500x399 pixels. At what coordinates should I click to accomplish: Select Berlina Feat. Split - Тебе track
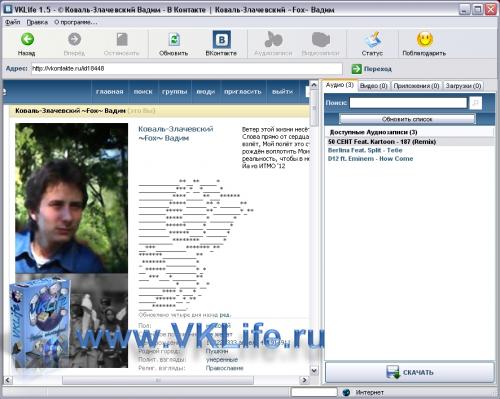pos(365,150)
